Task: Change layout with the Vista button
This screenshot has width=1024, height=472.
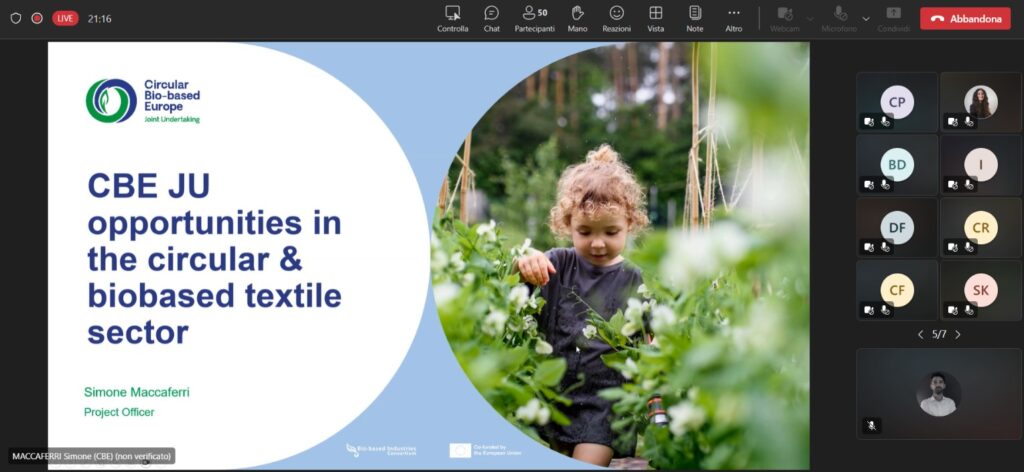Action: point(655,18)
